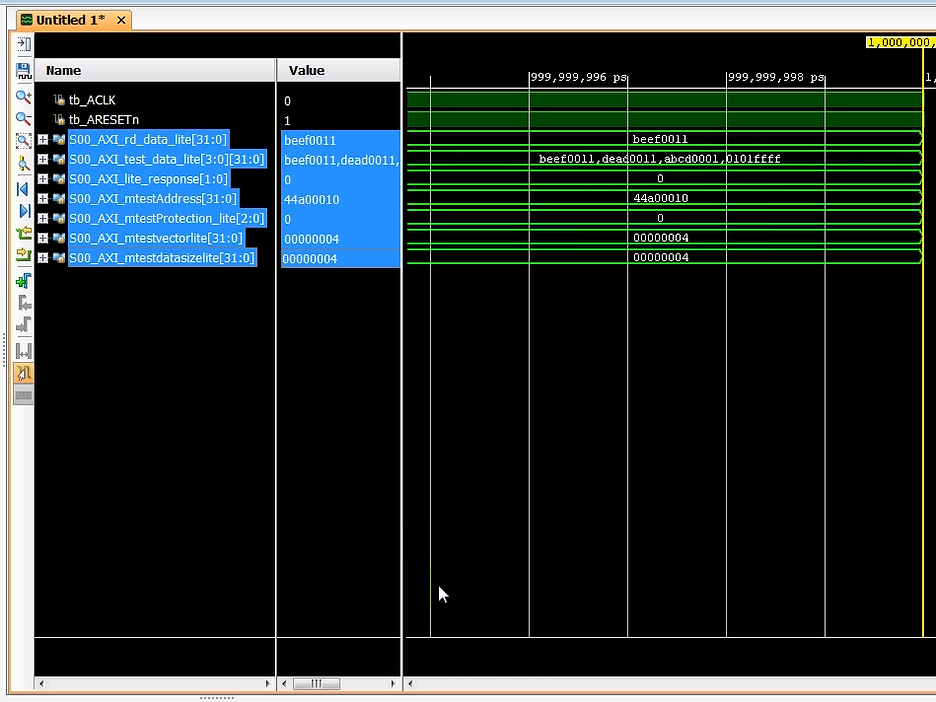This screenshot has height=702, width=936.
Task: Zoom waveform to full view
Action: (23, 141)
